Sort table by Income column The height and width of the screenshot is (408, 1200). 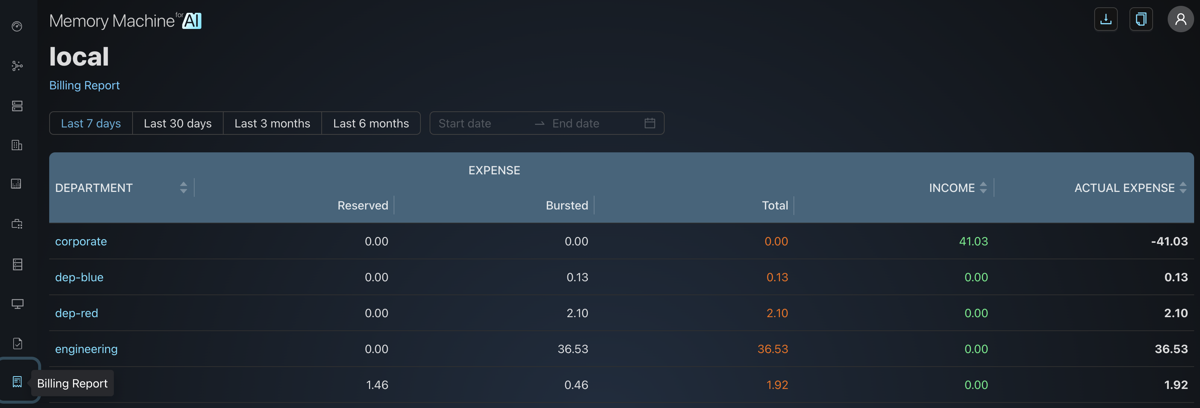[983, 188]
